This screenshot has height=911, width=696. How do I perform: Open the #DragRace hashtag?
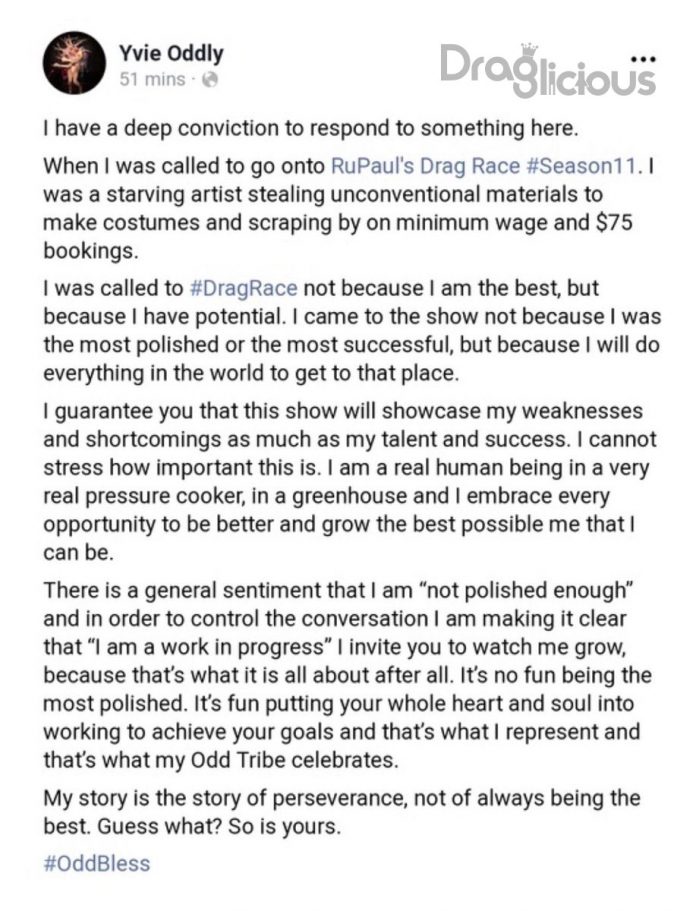pyautogui.click(x=243, y=288)
